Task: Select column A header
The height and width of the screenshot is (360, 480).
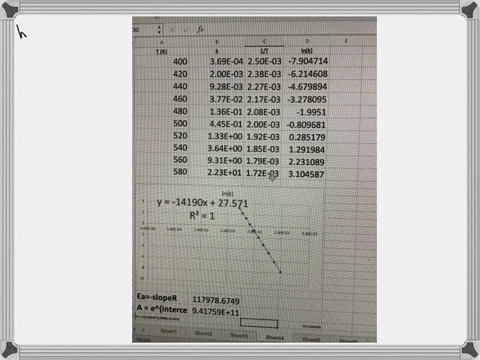Action: click(x=162, y=42)
